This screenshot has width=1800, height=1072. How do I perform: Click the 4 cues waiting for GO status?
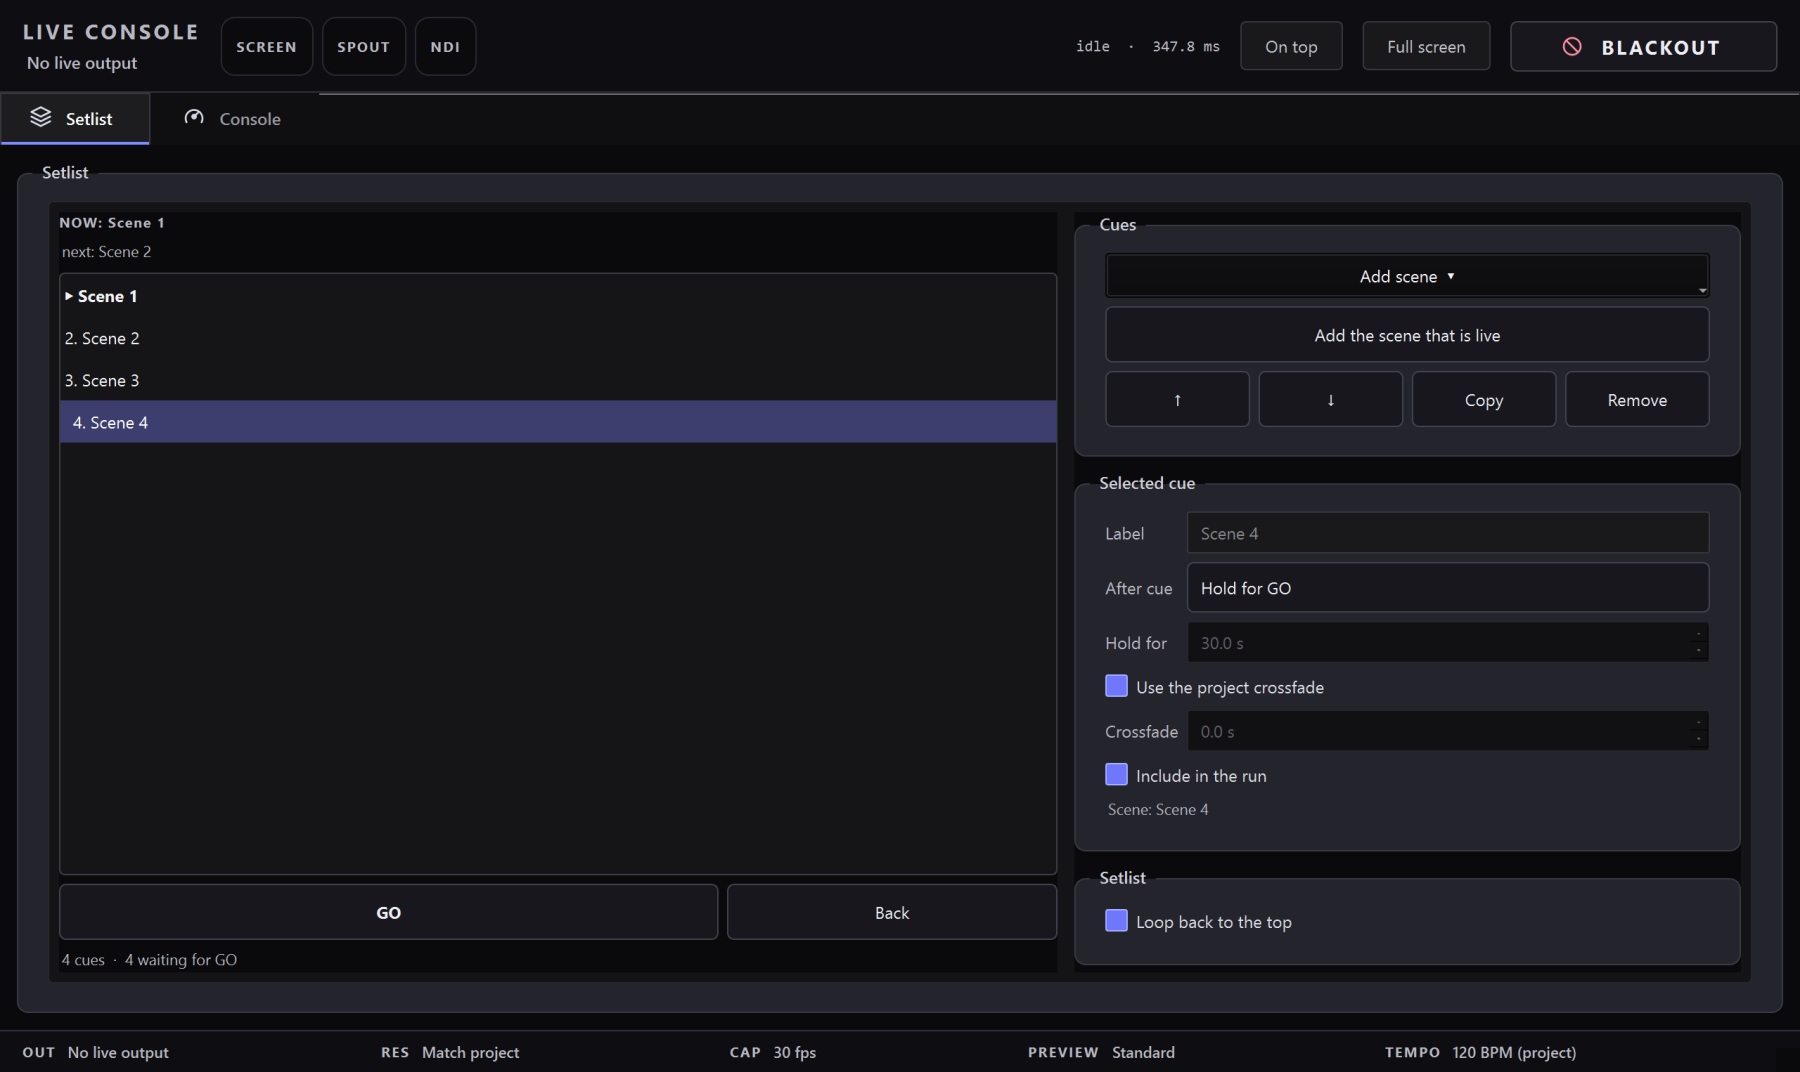point(149,959)
